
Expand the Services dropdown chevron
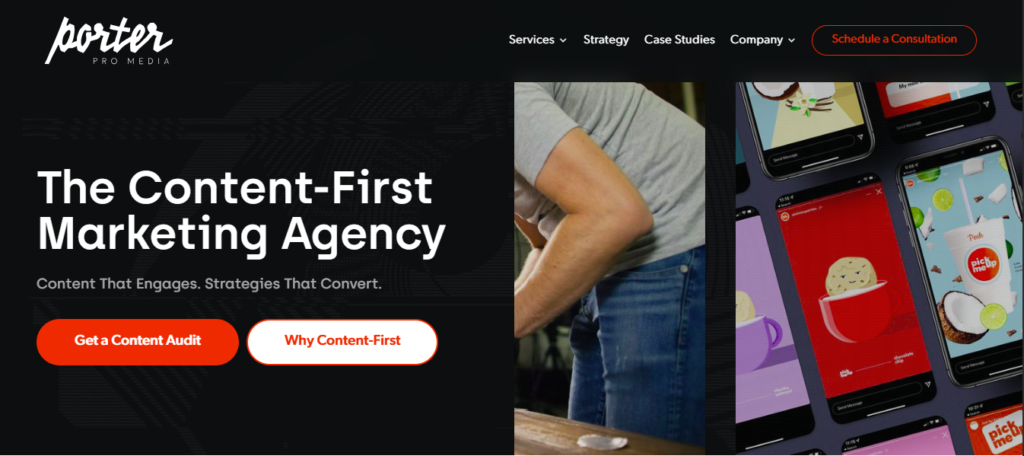[x=563, y=41]
